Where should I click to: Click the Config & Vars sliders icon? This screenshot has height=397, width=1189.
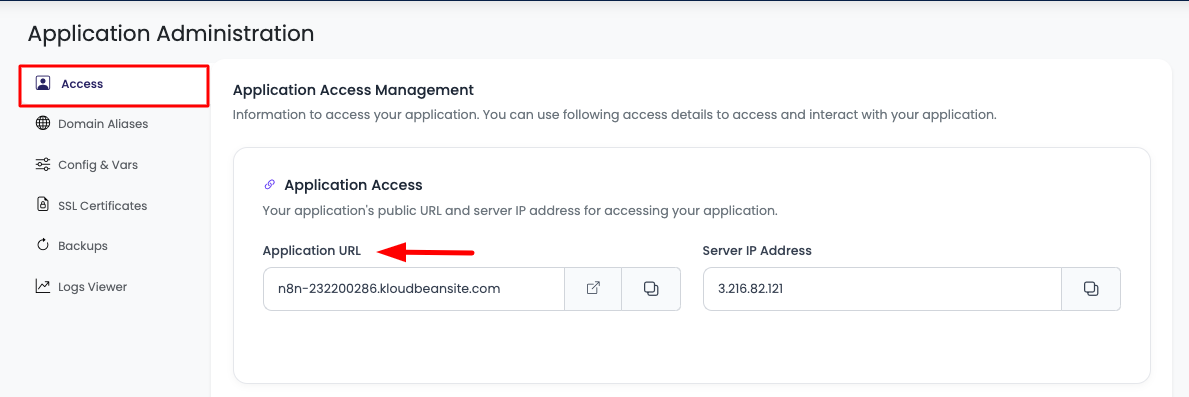pyautogui.click(x=43, y=164)
